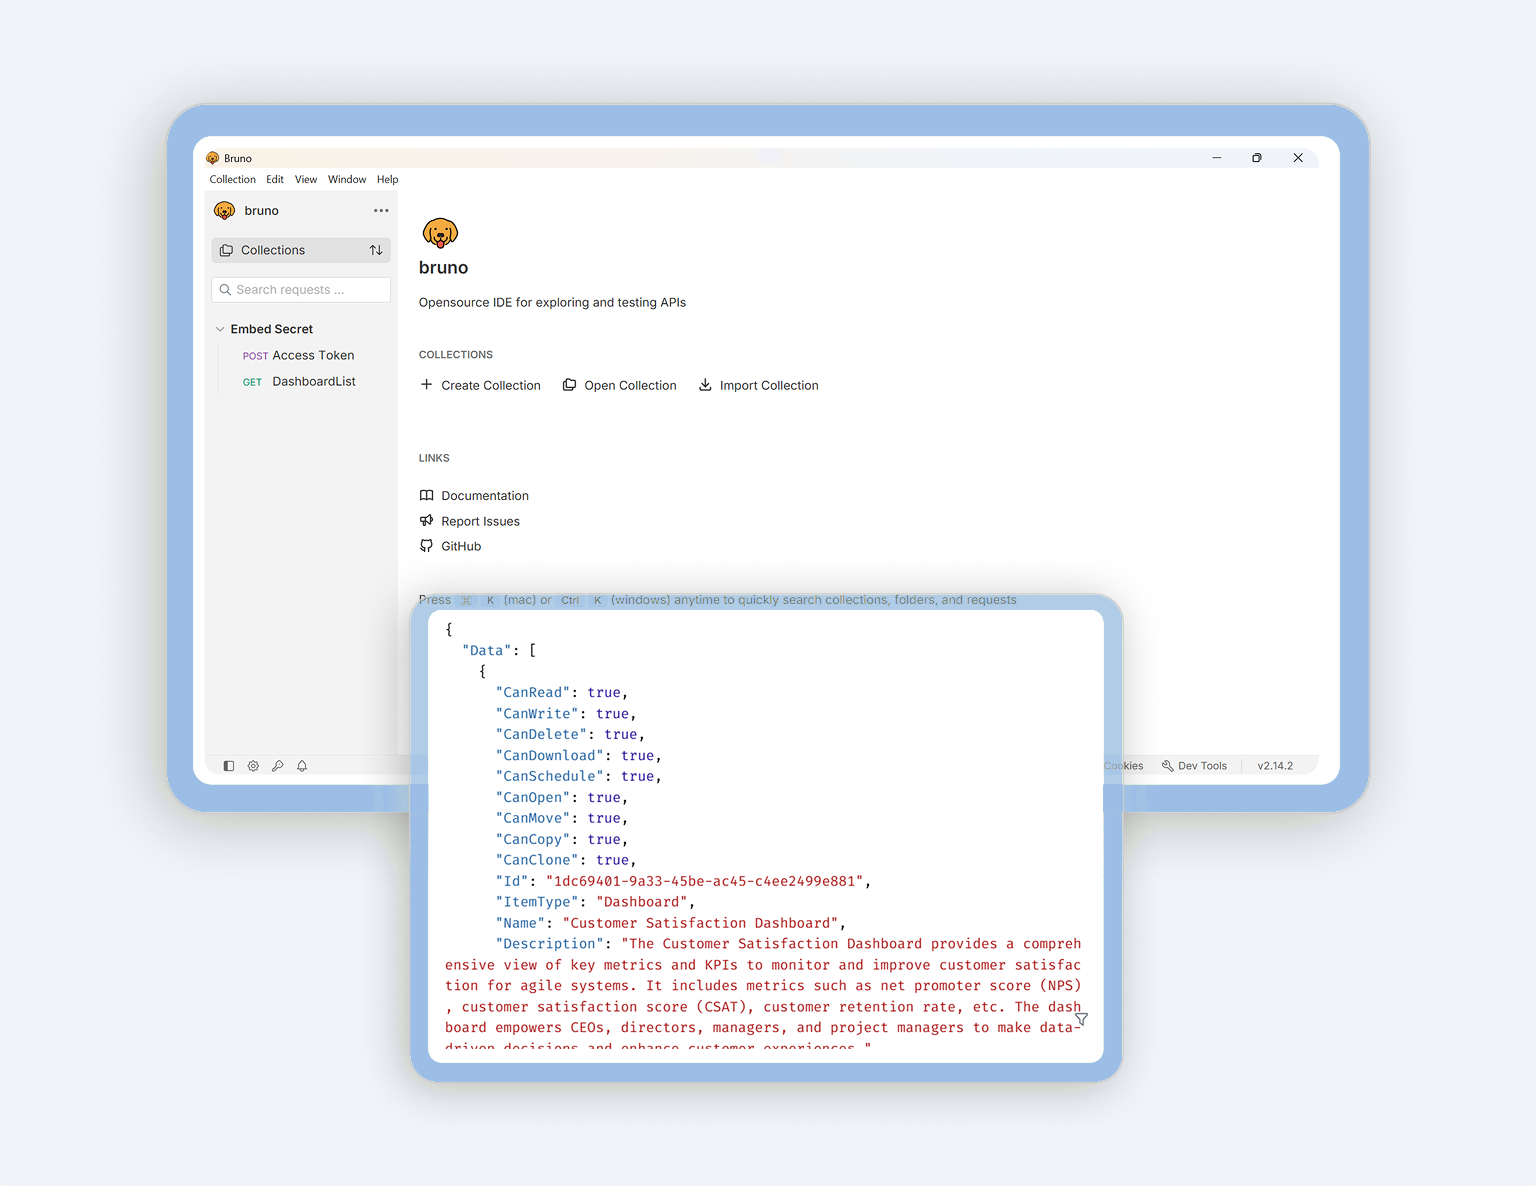Open the GET DashboardList request
Image resolution: width=1536 pixels, height=1186 pixels.
point(299,382)
